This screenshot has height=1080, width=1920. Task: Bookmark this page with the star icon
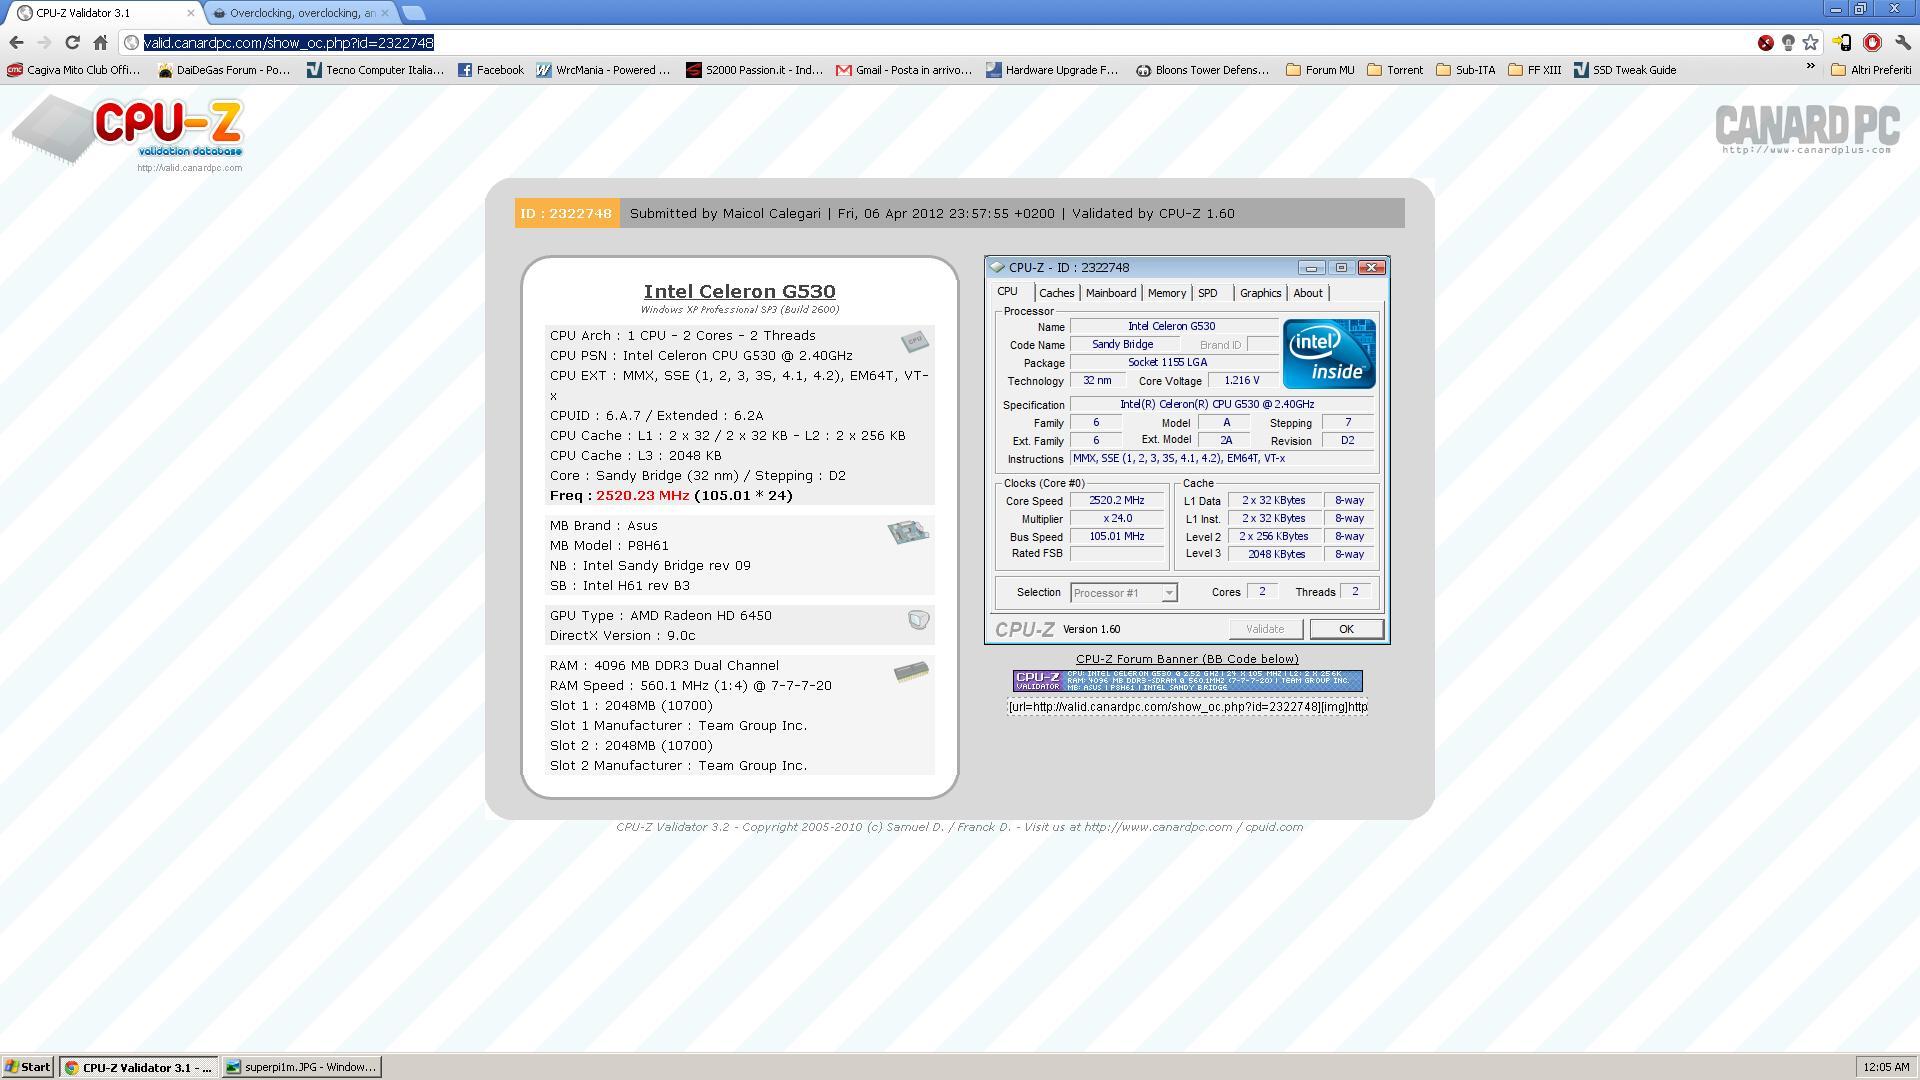pos(1810,43)
